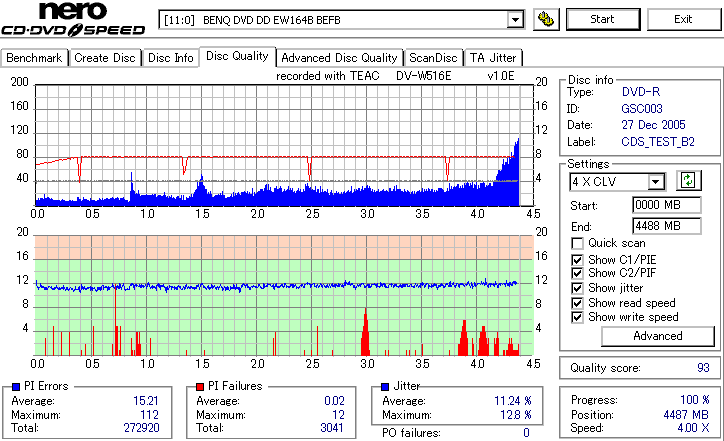Screen dimensions: 724x441
Task: Click the blue PI Errors legend square
Action: (x=16, y=387)
